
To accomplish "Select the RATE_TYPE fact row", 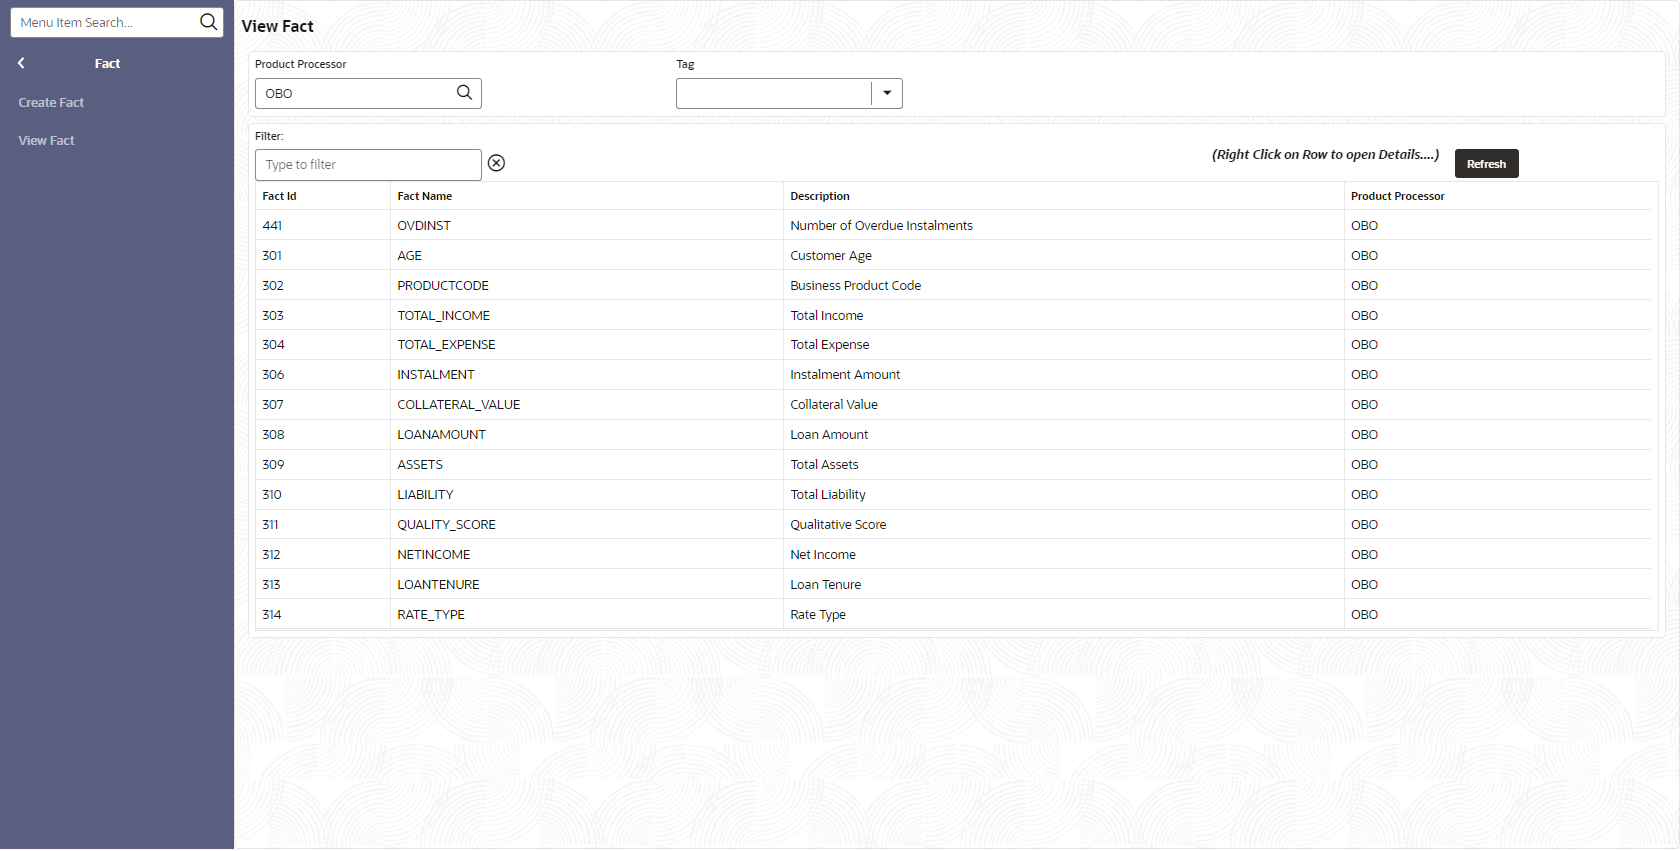I will [x=953, y=614].
